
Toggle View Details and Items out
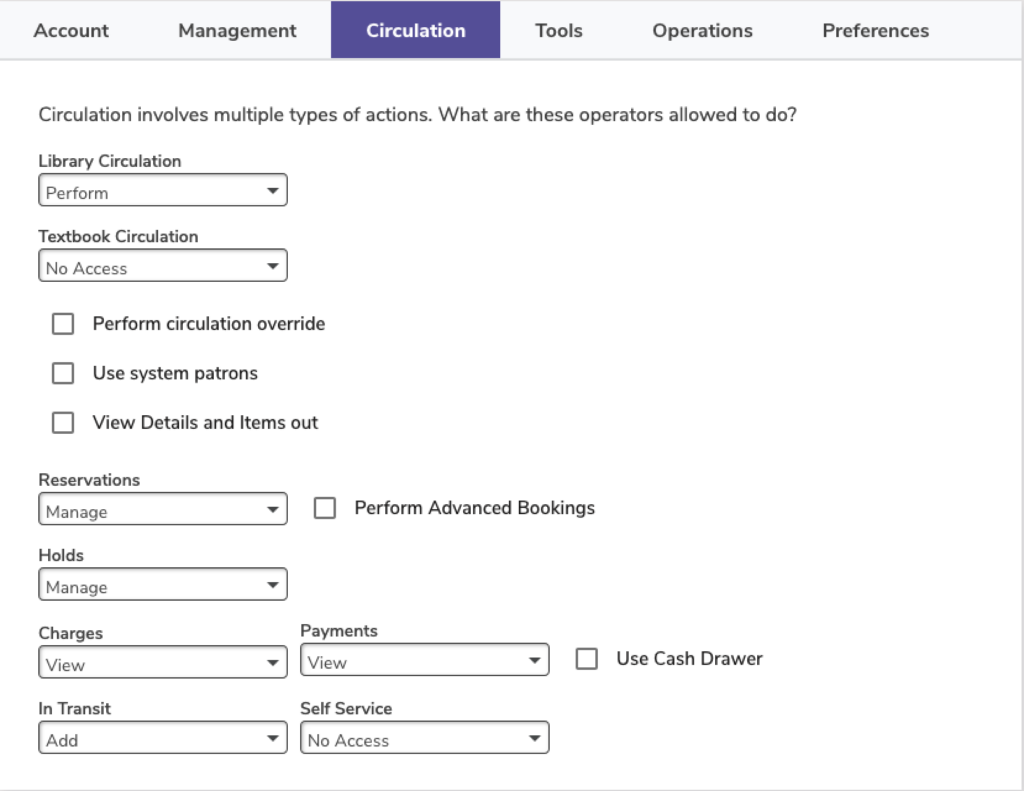click(x=63, y=423)
